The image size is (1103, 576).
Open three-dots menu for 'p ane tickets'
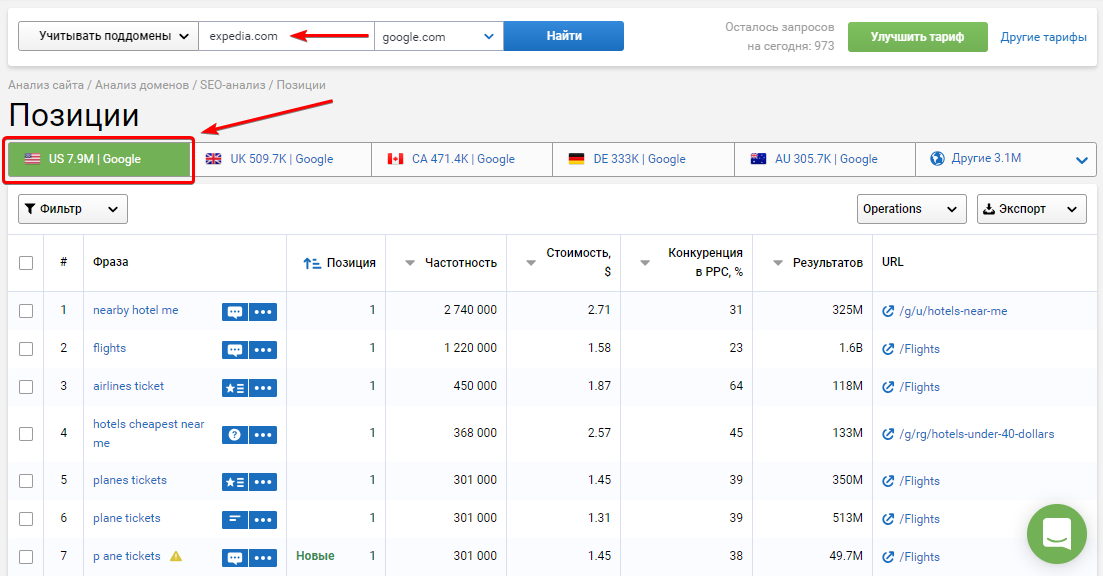pyautogui.click(x=263, y=558)
